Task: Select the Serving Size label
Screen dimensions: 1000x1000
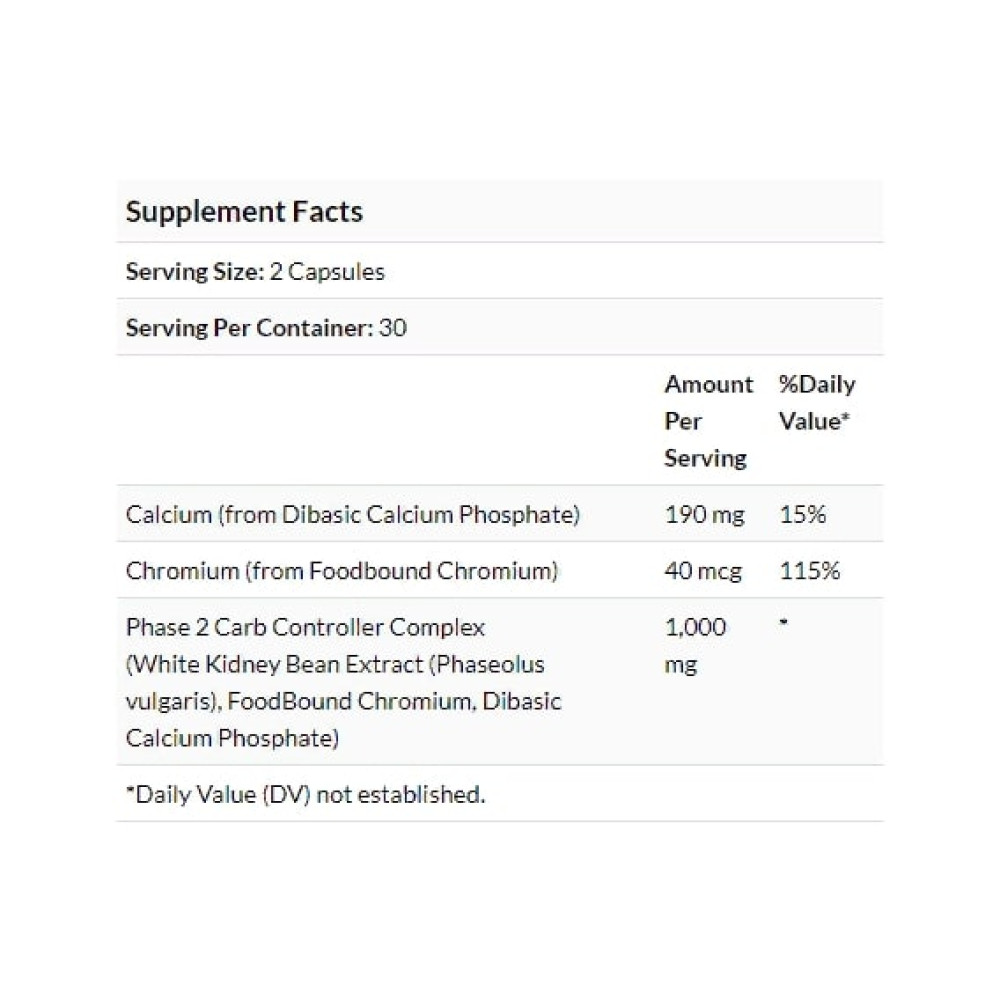Action: [195, 272]
